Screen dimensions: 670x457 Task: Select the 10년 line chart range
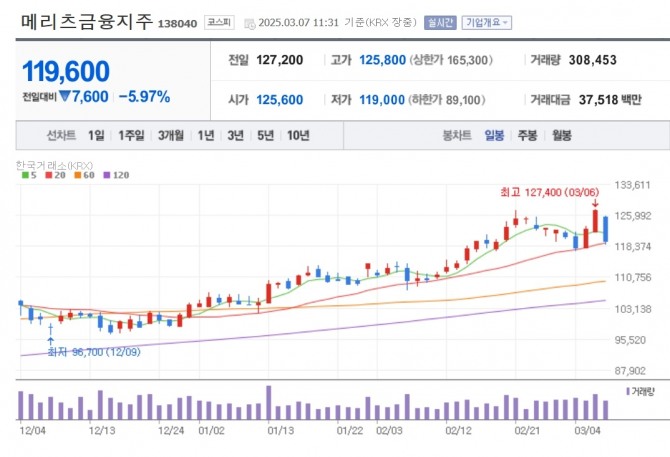(x=297, y=135)
